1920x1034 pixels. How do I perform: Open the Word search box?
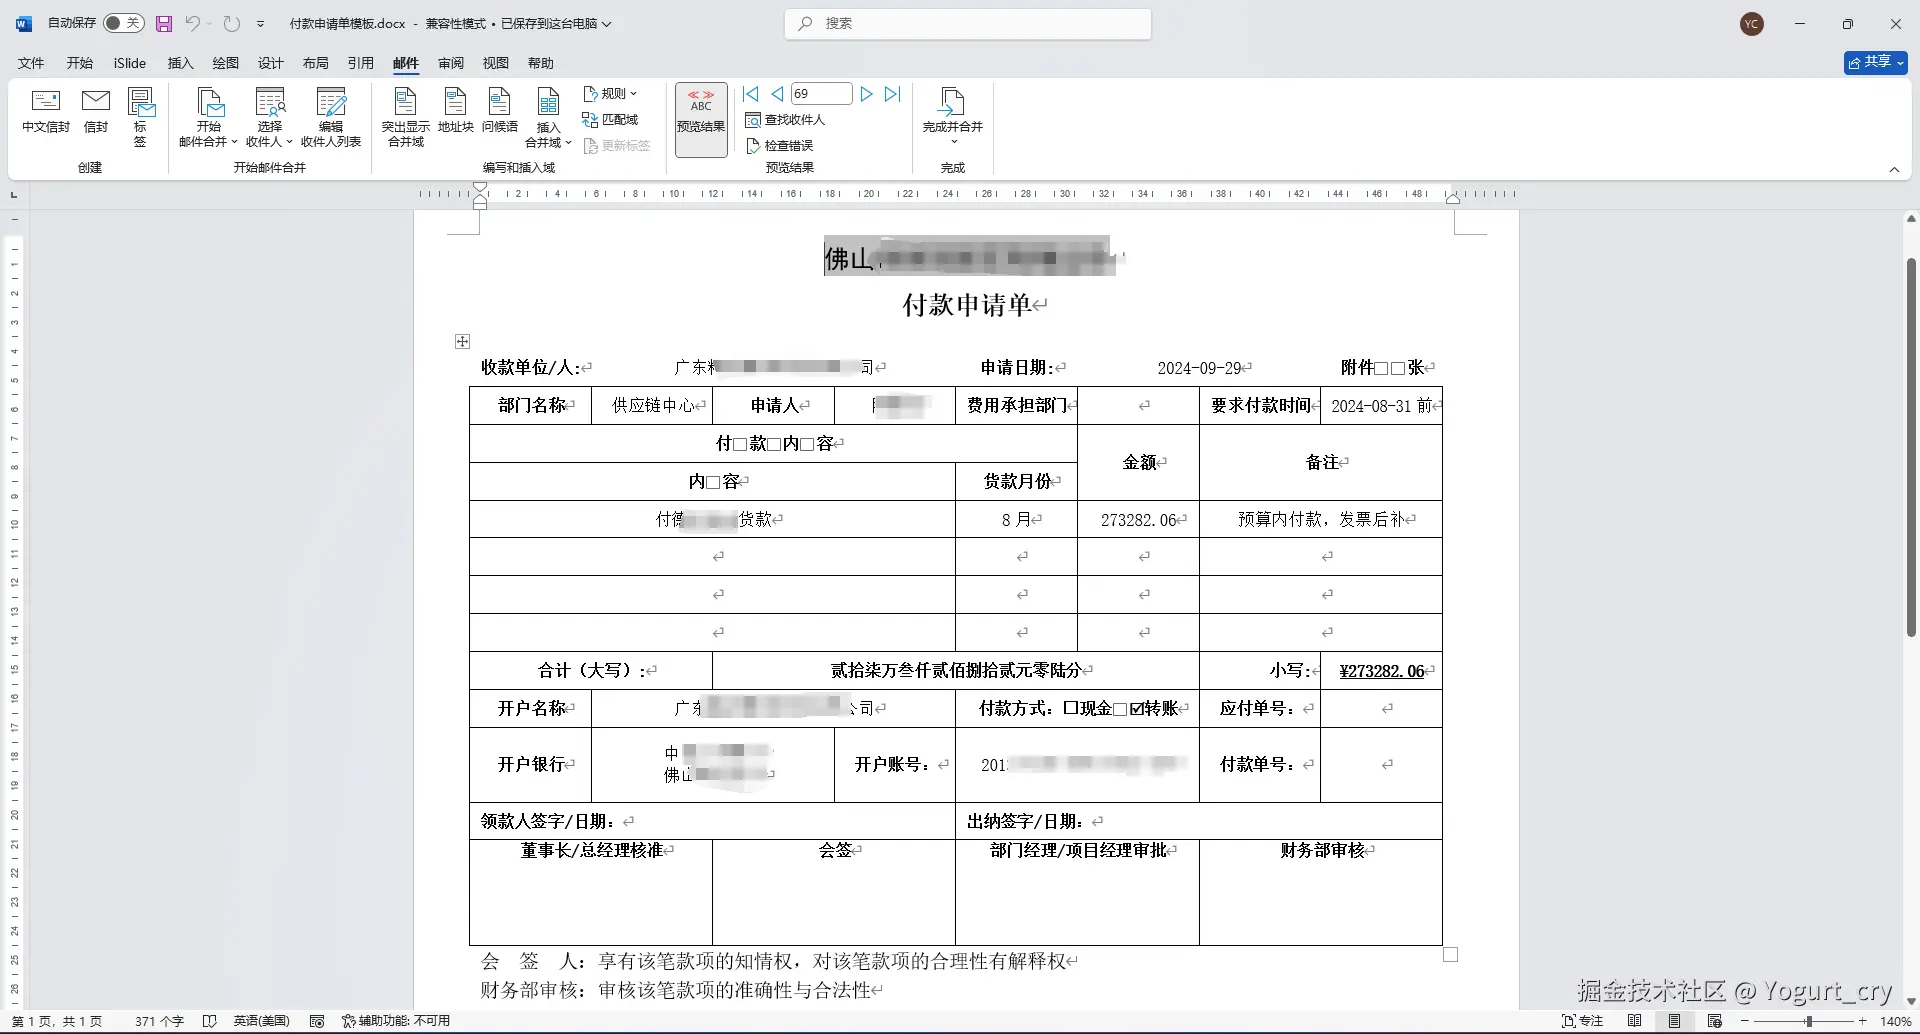[x=968, y=23]
